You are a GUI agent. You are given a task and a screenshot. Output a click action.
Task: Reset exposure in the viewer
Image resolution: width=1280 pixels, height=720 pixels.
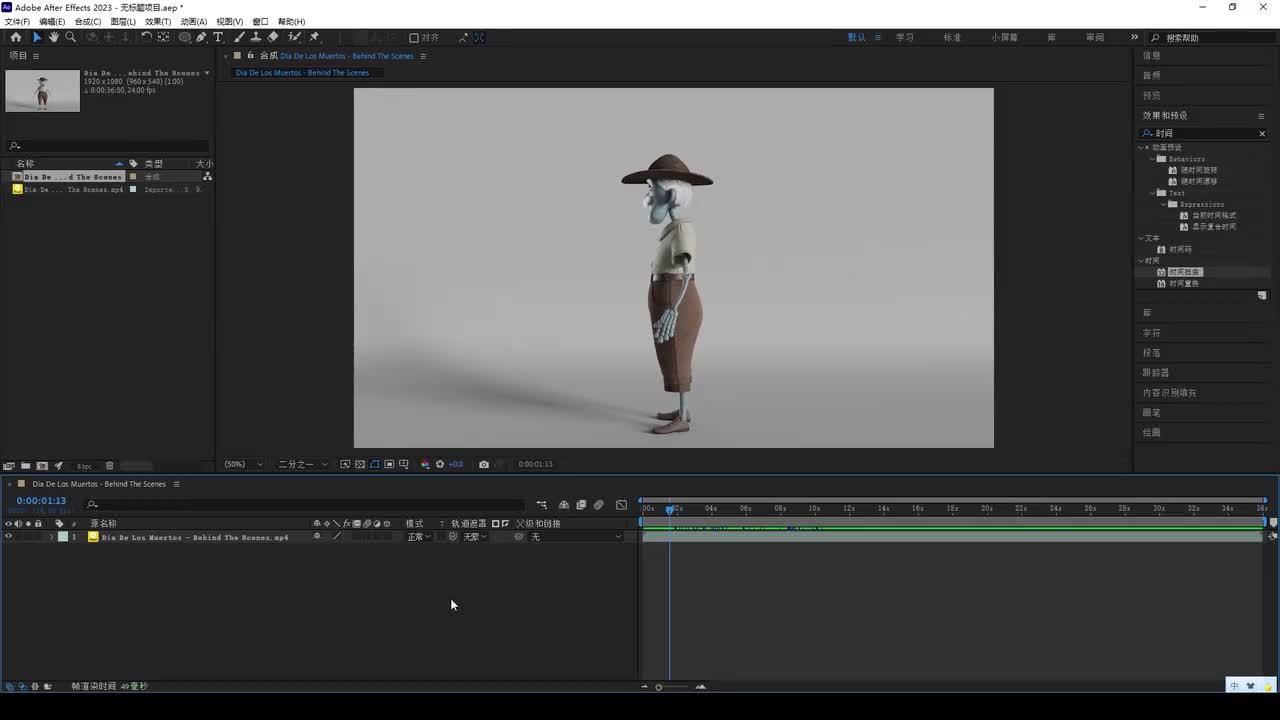pos(440,464)
